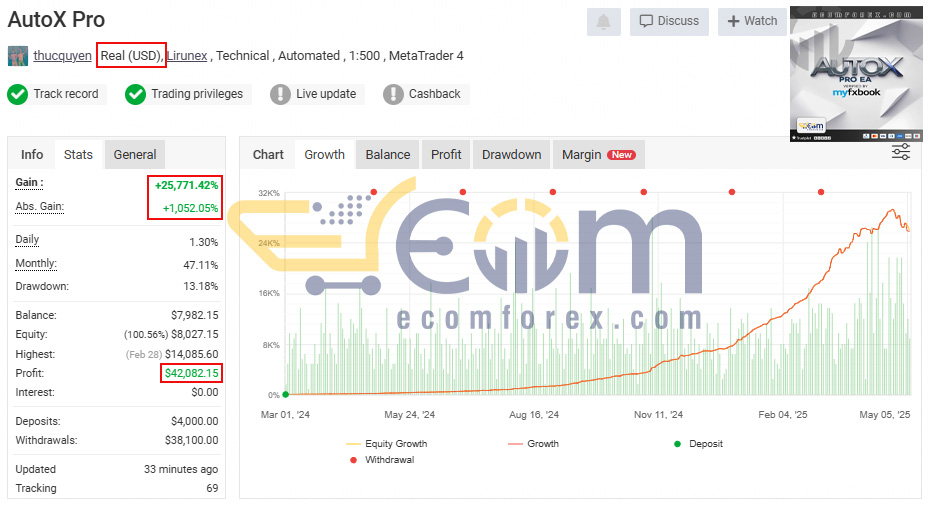
Task: Switch to the Stats tab
Action: 78,155
